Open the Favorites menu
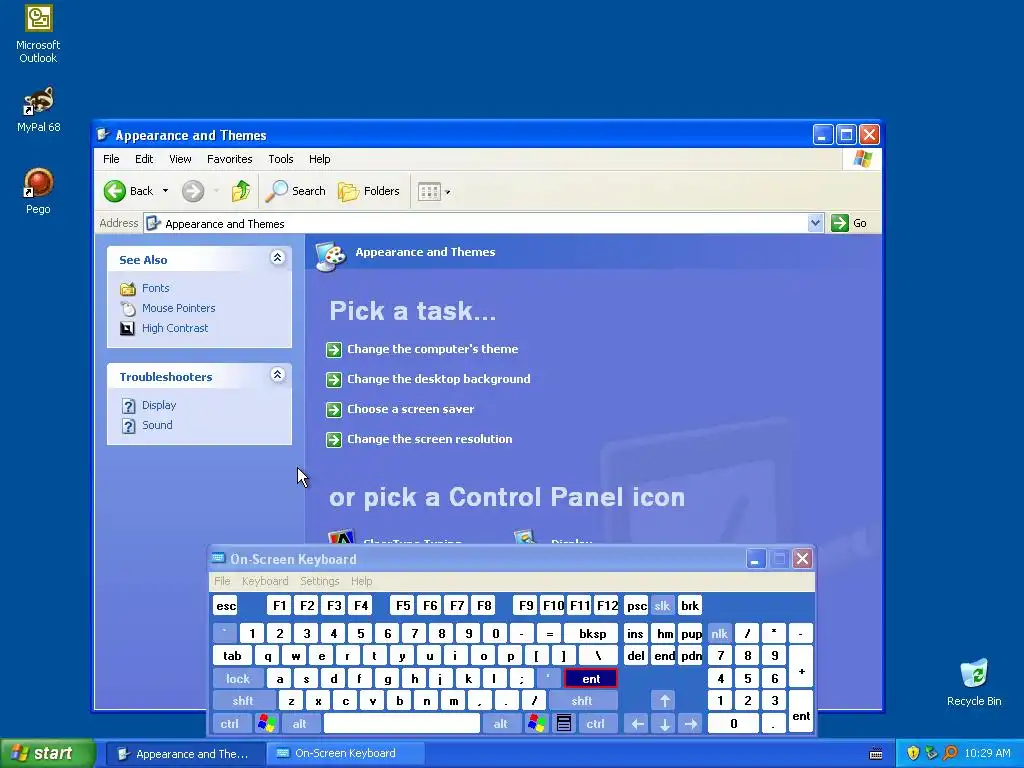 pos(229,159)
